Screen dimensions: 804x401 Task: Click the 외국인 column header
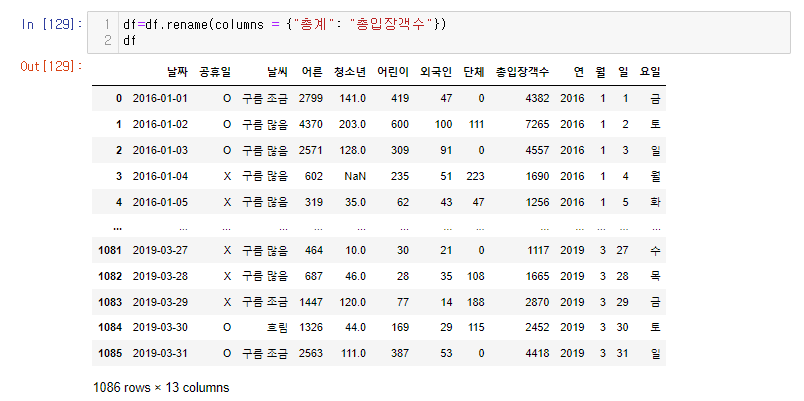pos(436,72)
